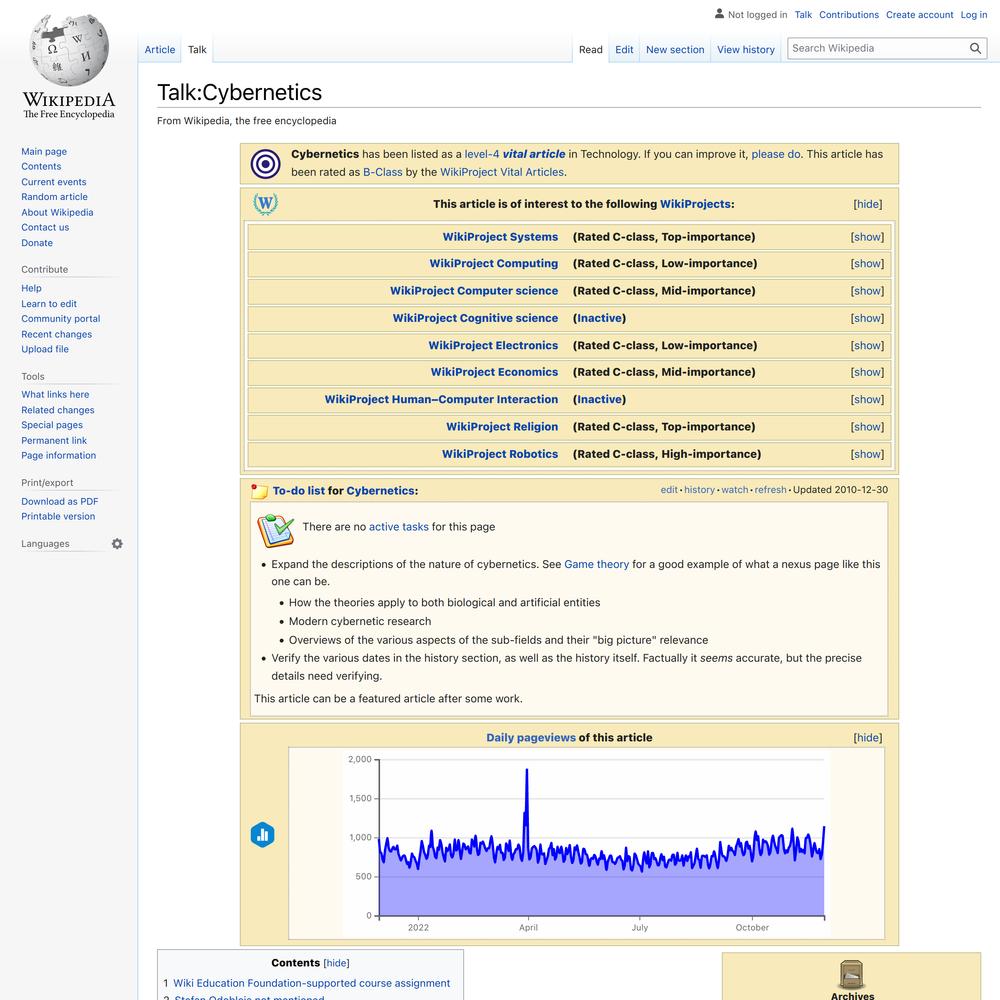This screenshot has width=1000, height=1000.
Task: Open the active tasks link
Action: [399, 527]
